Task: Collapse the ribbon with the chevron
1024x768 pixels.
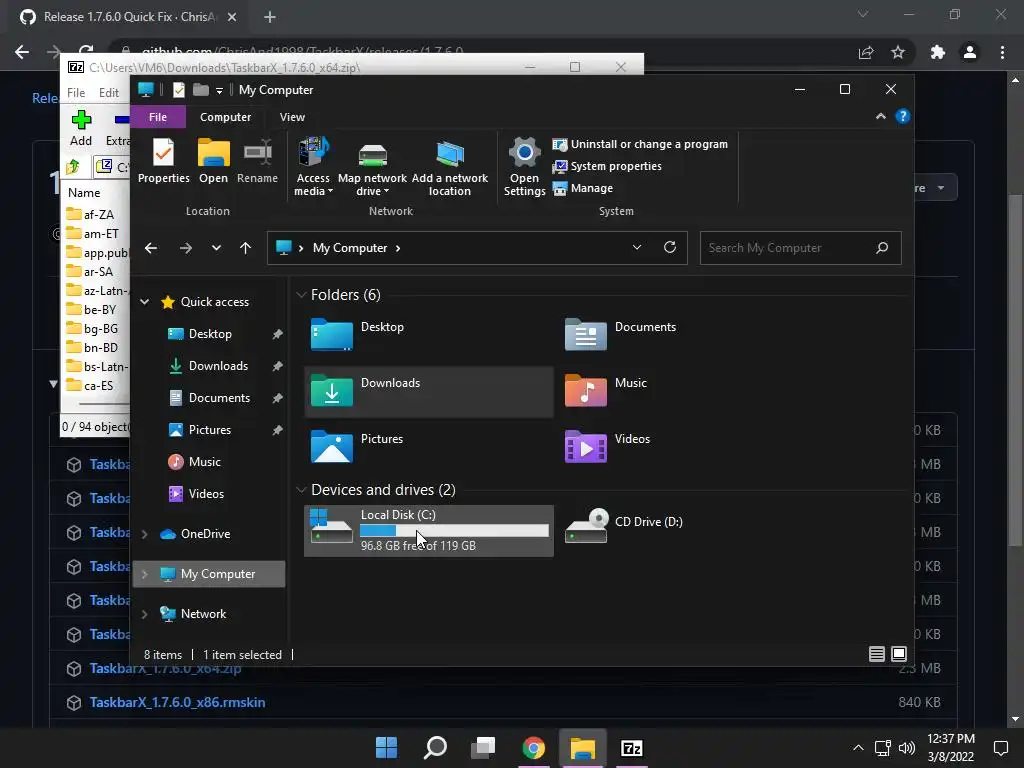Action: pos(880,116)
